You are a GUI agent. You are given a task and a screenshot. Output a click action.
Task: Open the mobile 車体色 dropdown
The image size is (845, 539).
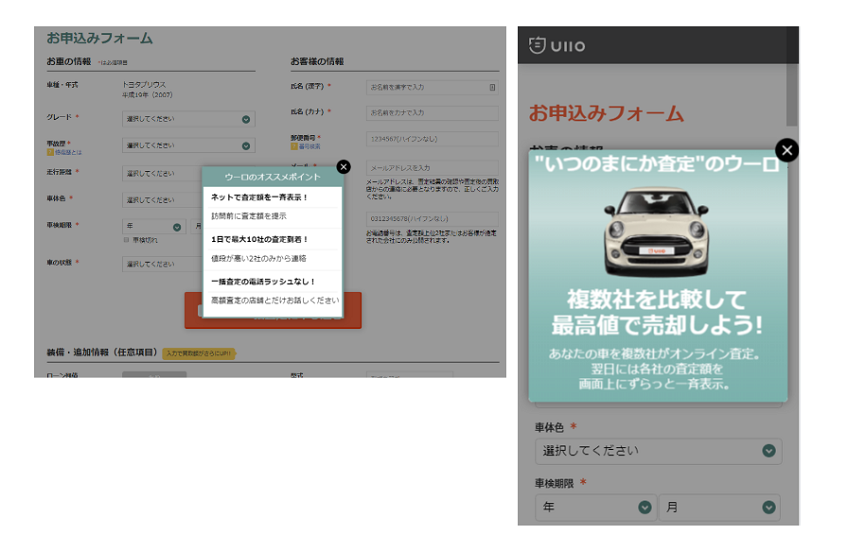657,450
